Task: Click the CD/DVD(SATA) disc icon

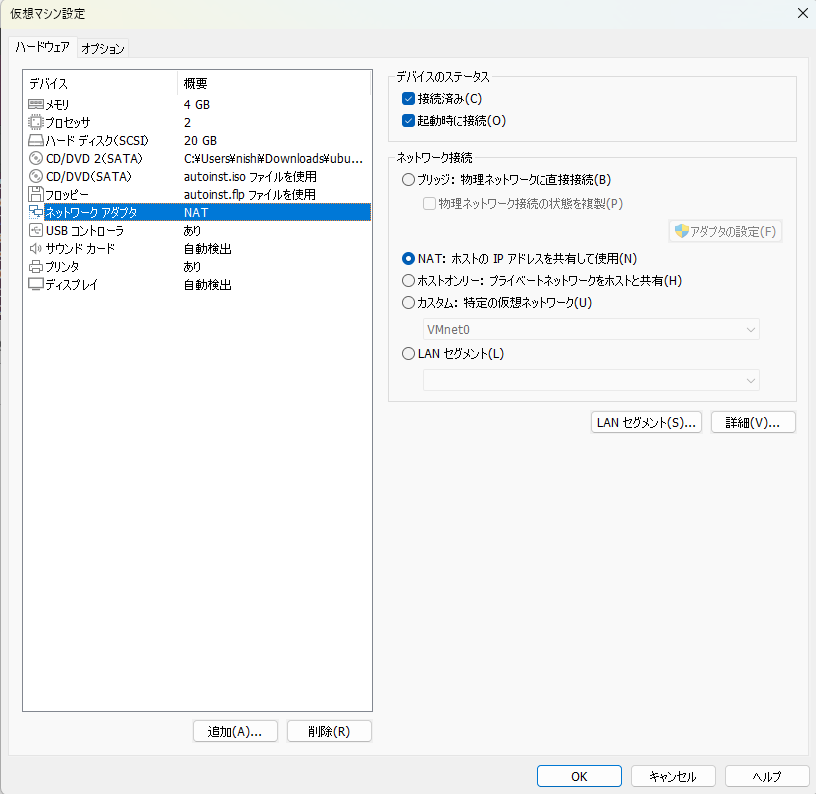Action: pyautogui.click(x=35, y=176)
